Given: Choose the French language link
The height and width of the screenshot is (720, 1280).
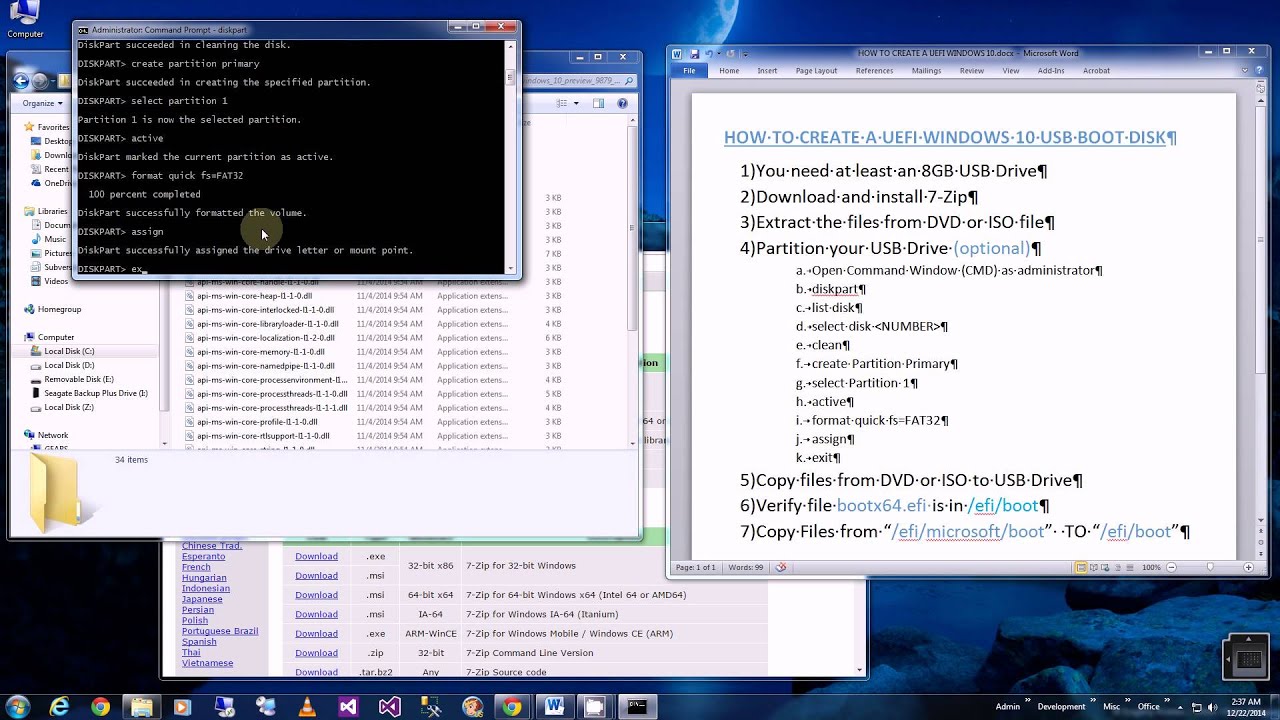Looking at the screenshot, I should coord(196,567).
